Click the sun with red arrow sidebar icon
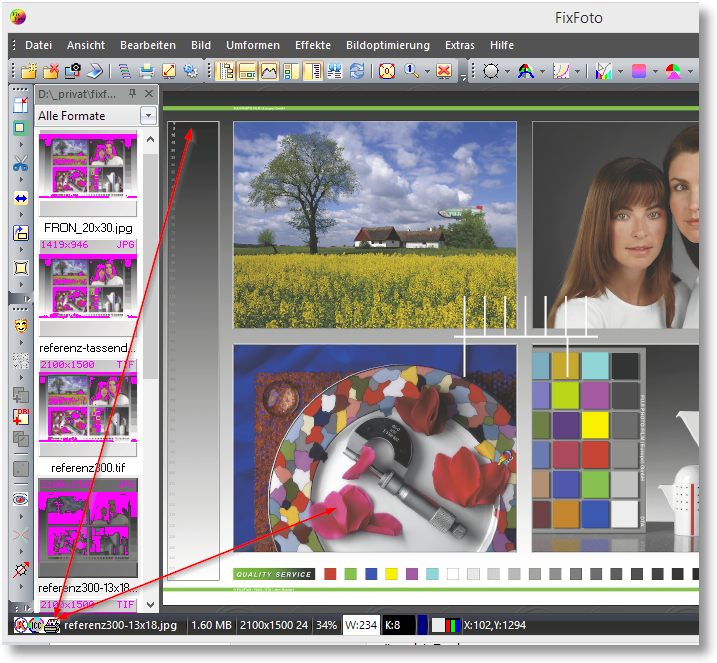This screenshot has height=663, width=717. pyautogui.click(x=21, y=569)
